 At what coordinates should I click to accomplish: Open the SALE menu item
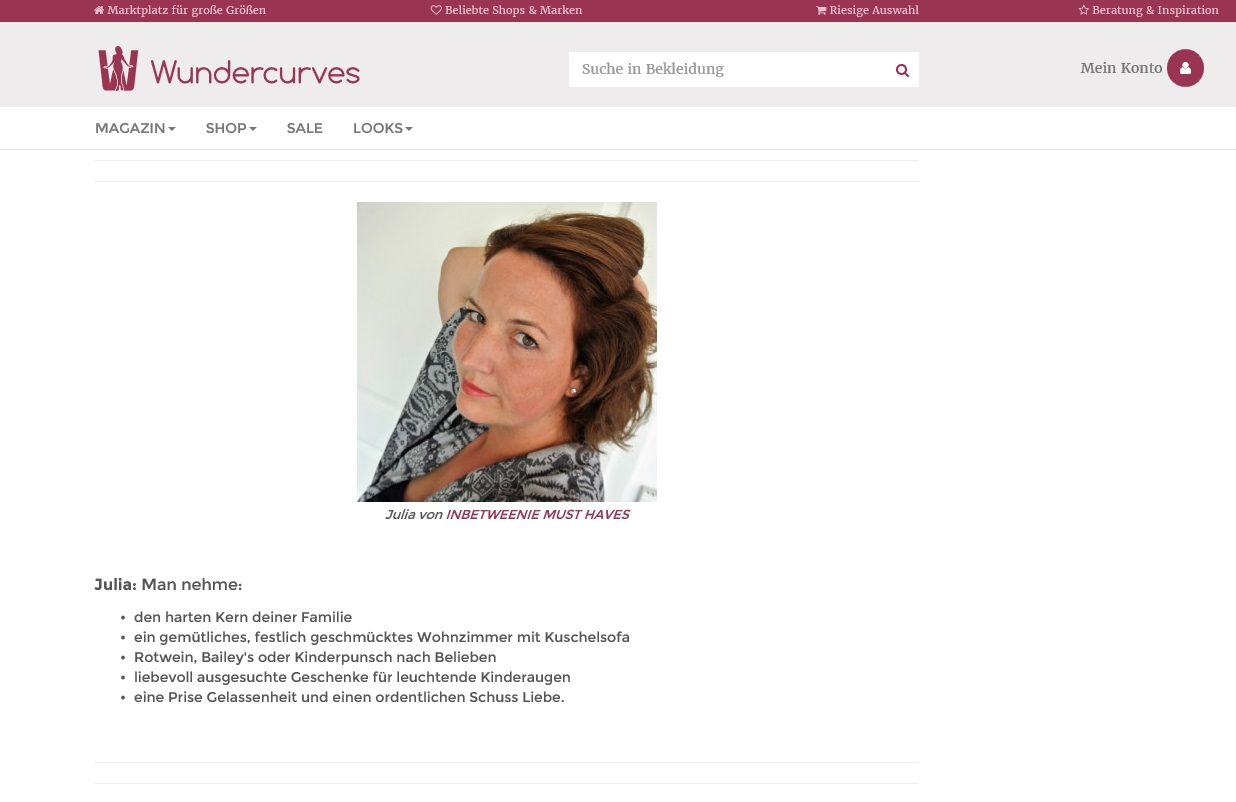click(x=305, y=128)
